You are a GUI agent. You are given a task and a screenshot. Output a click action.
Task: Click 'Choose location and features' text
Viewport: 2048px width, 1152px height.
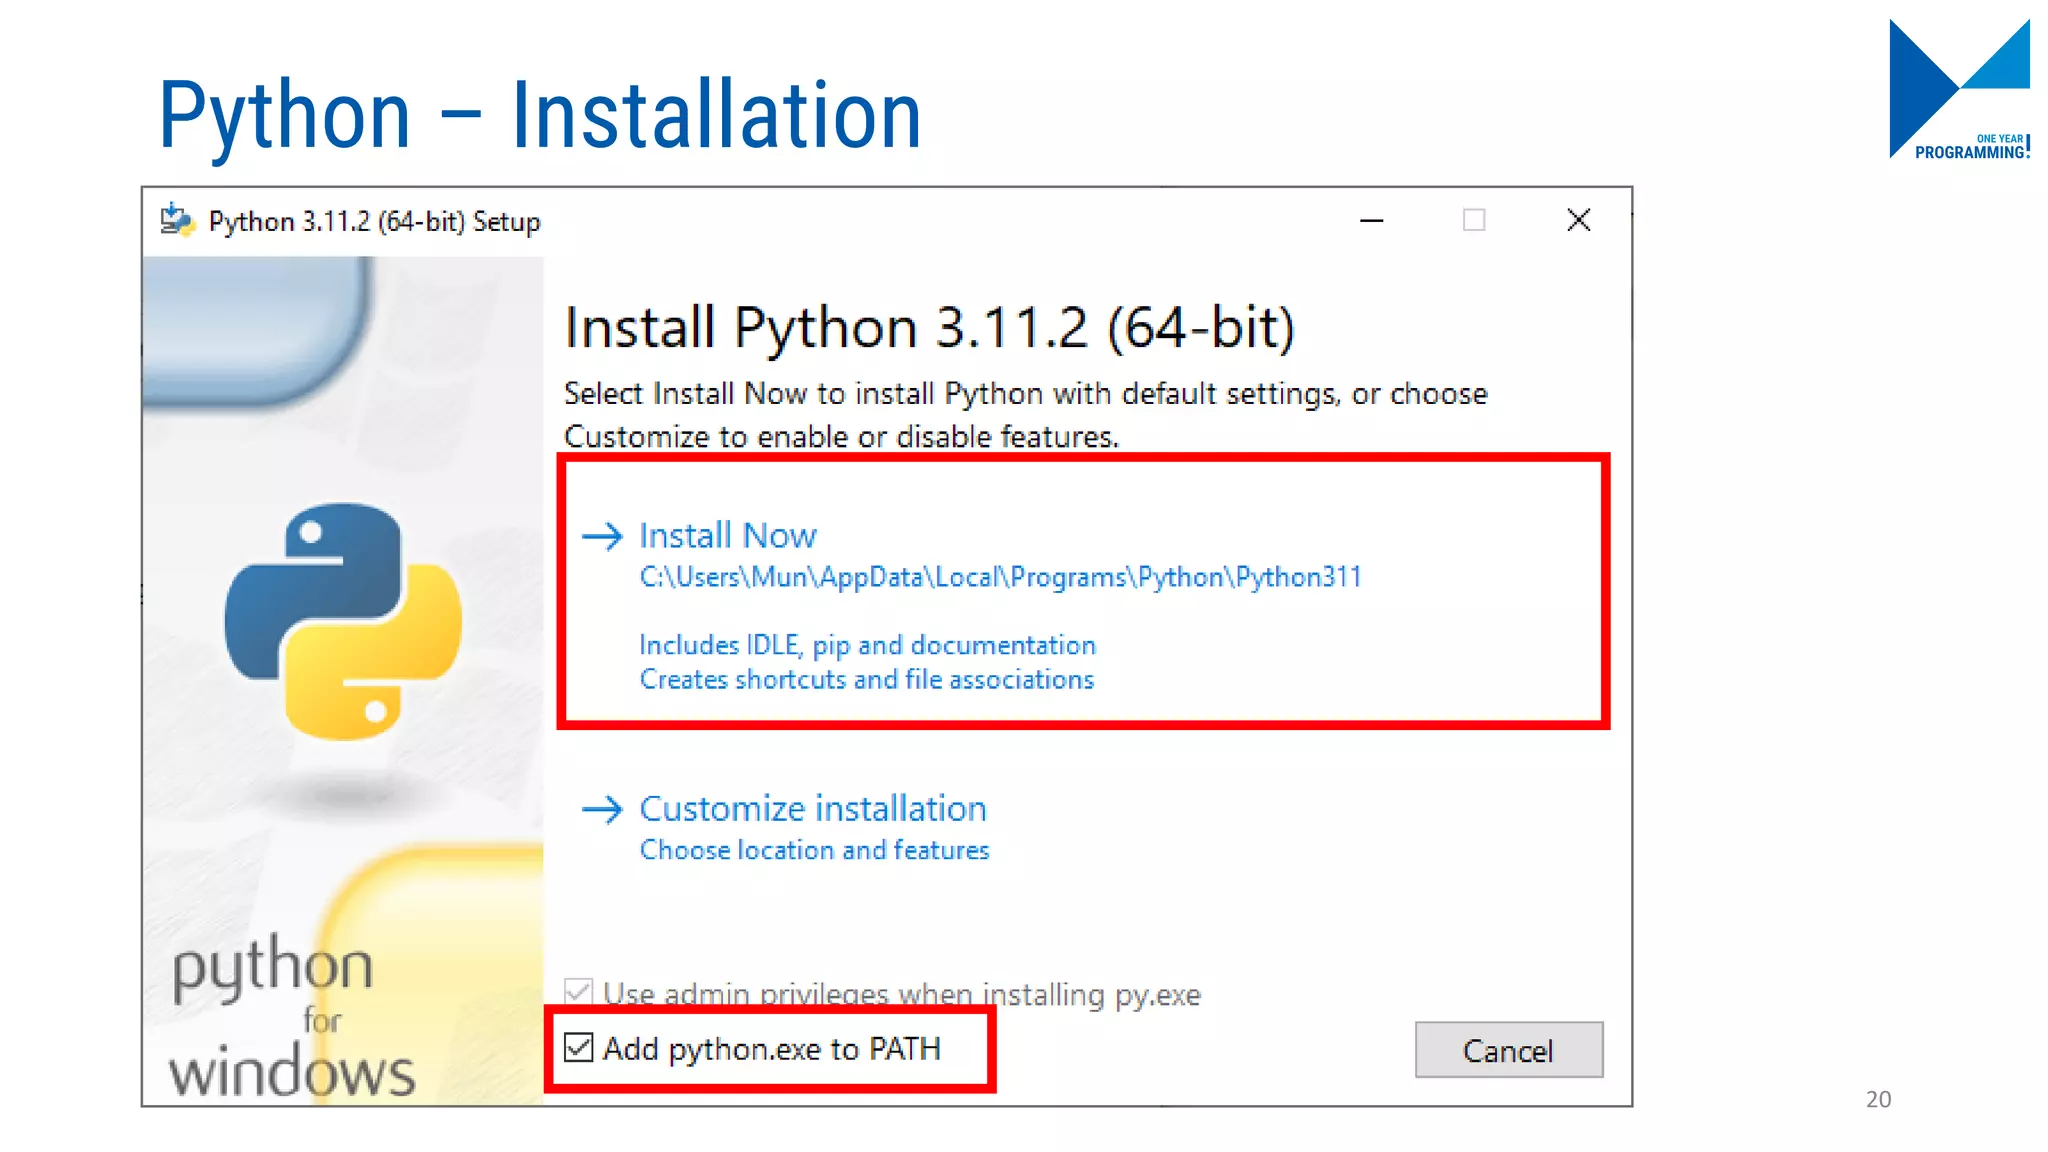(814, 850)
